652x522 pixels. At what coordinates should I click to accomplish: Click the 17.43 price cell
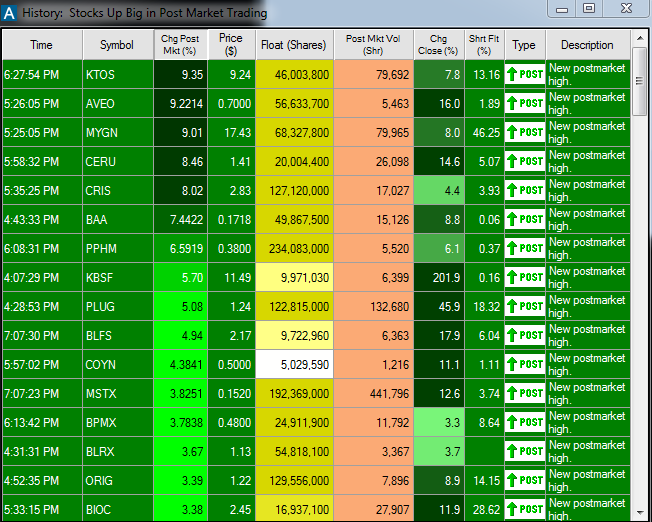coord(232,132)
